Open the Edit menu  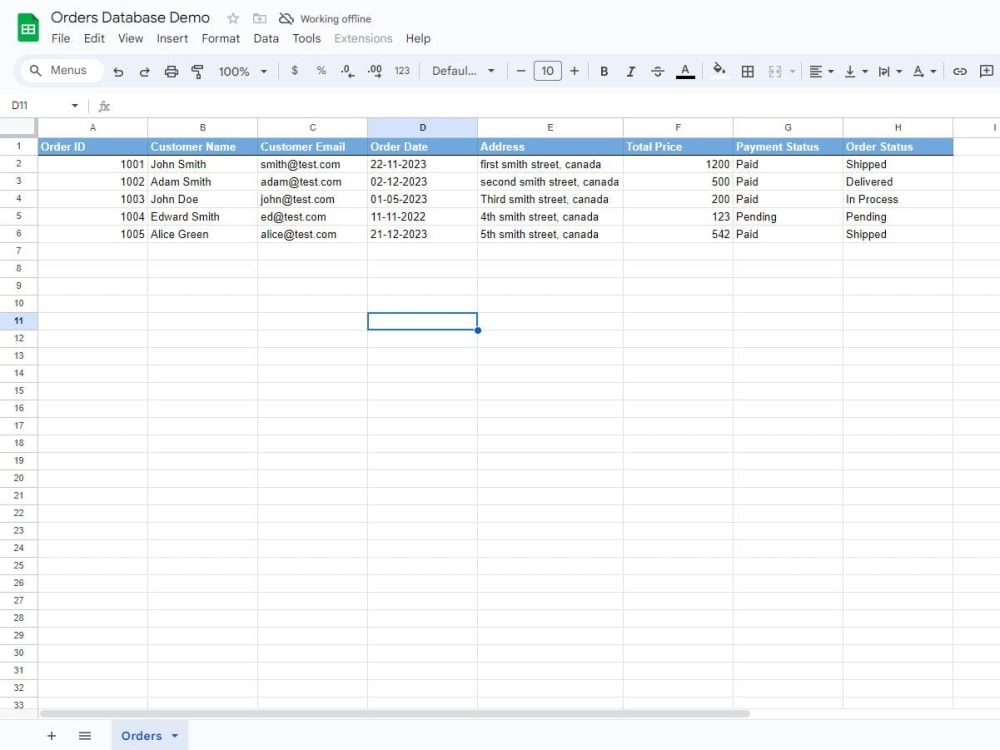pos(94,38)
